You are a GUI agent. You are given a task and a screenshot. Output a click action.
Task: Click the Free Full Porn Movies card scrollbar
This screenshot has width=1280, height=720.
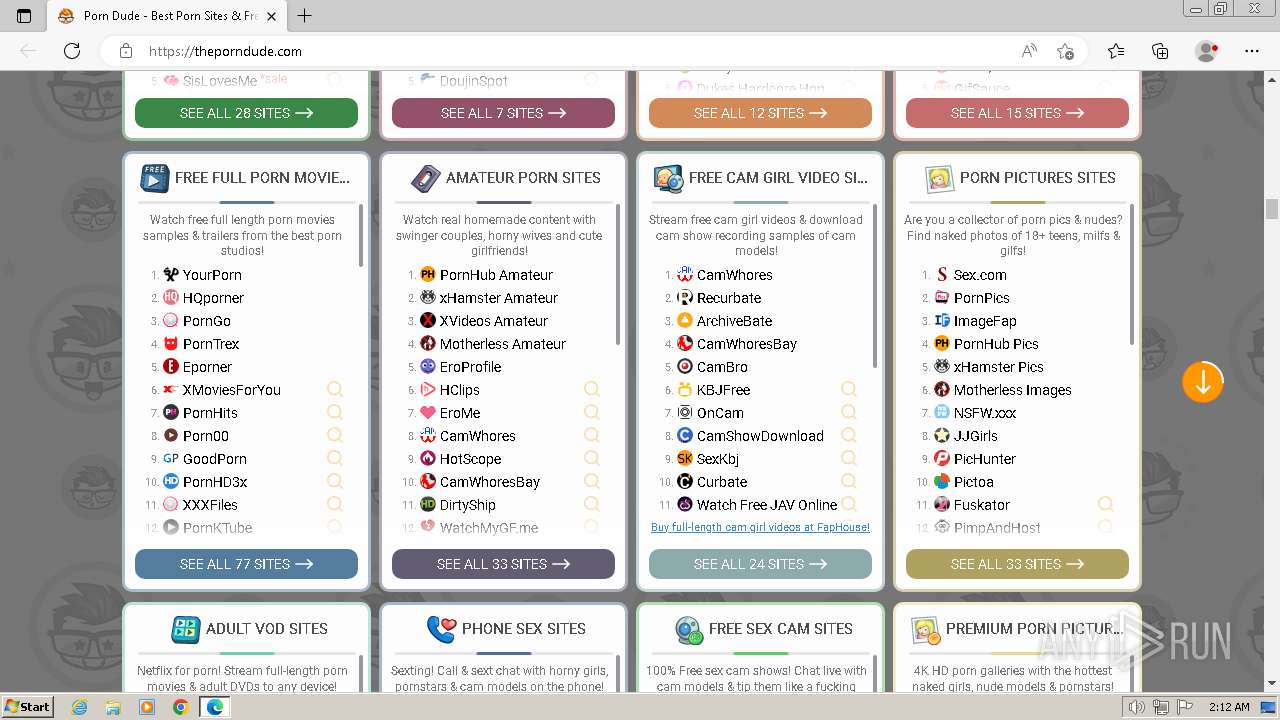(x=361, y=236)
